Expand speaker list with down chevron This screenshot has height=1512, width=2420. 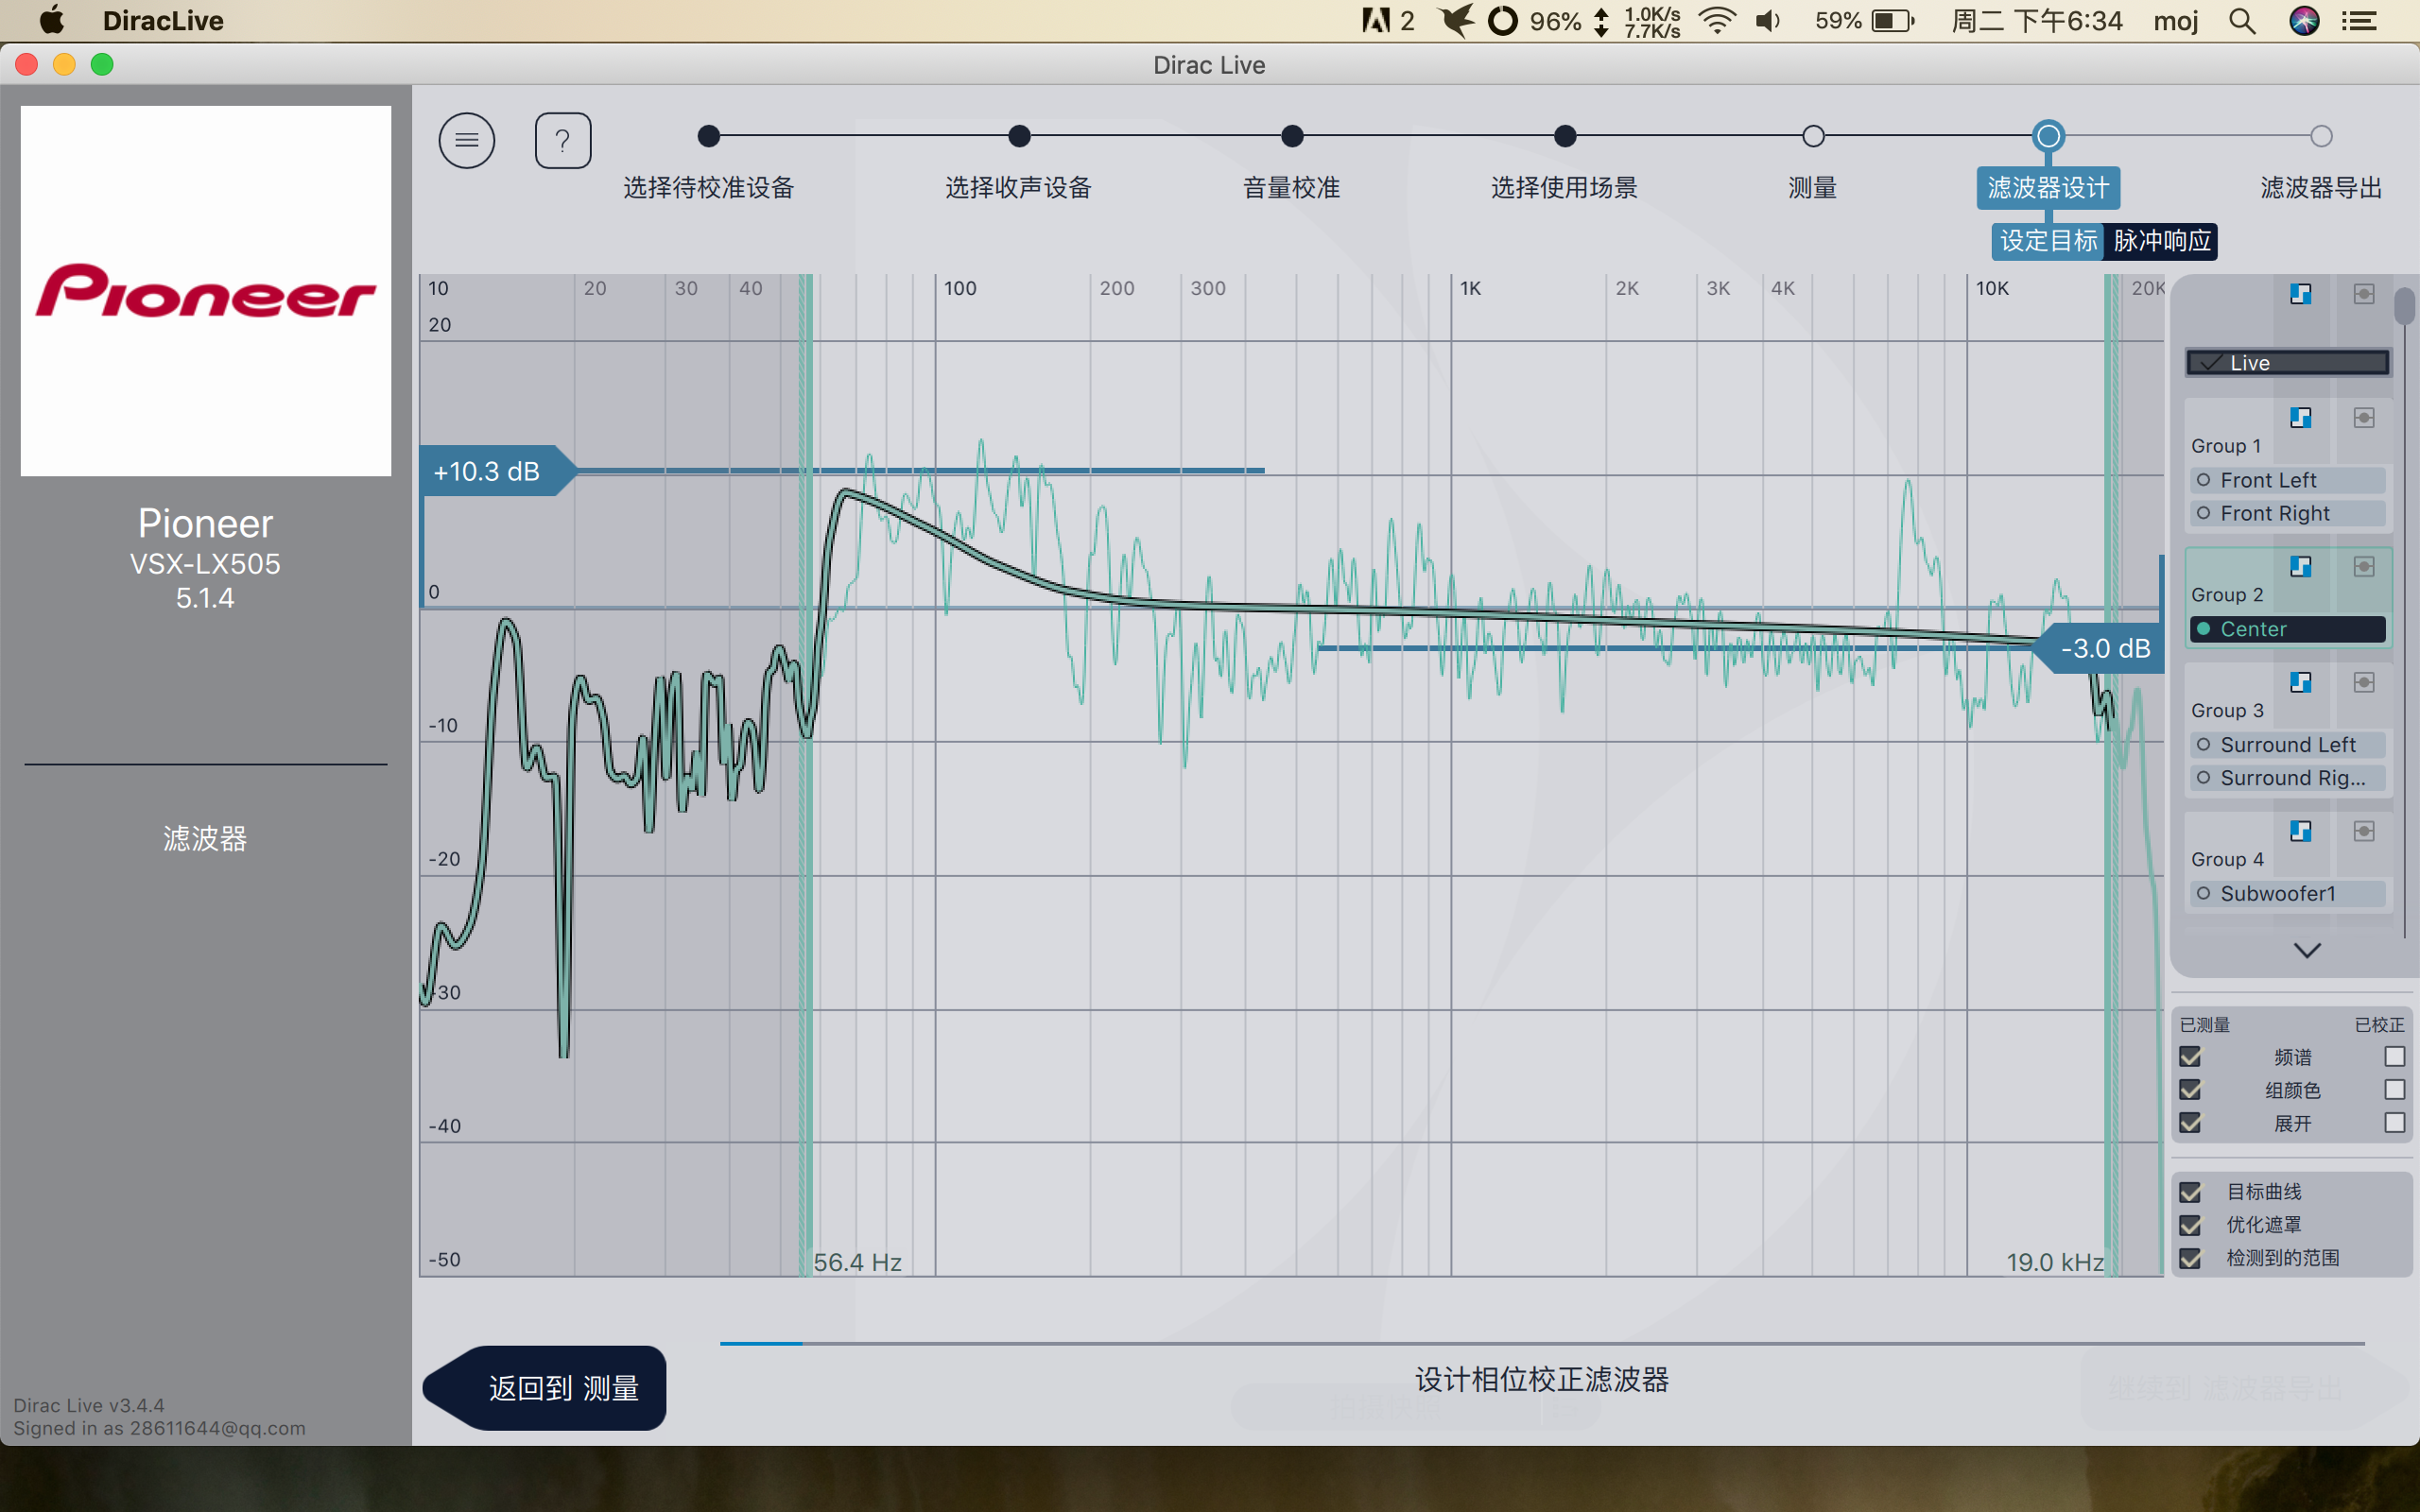[2306, 950]
